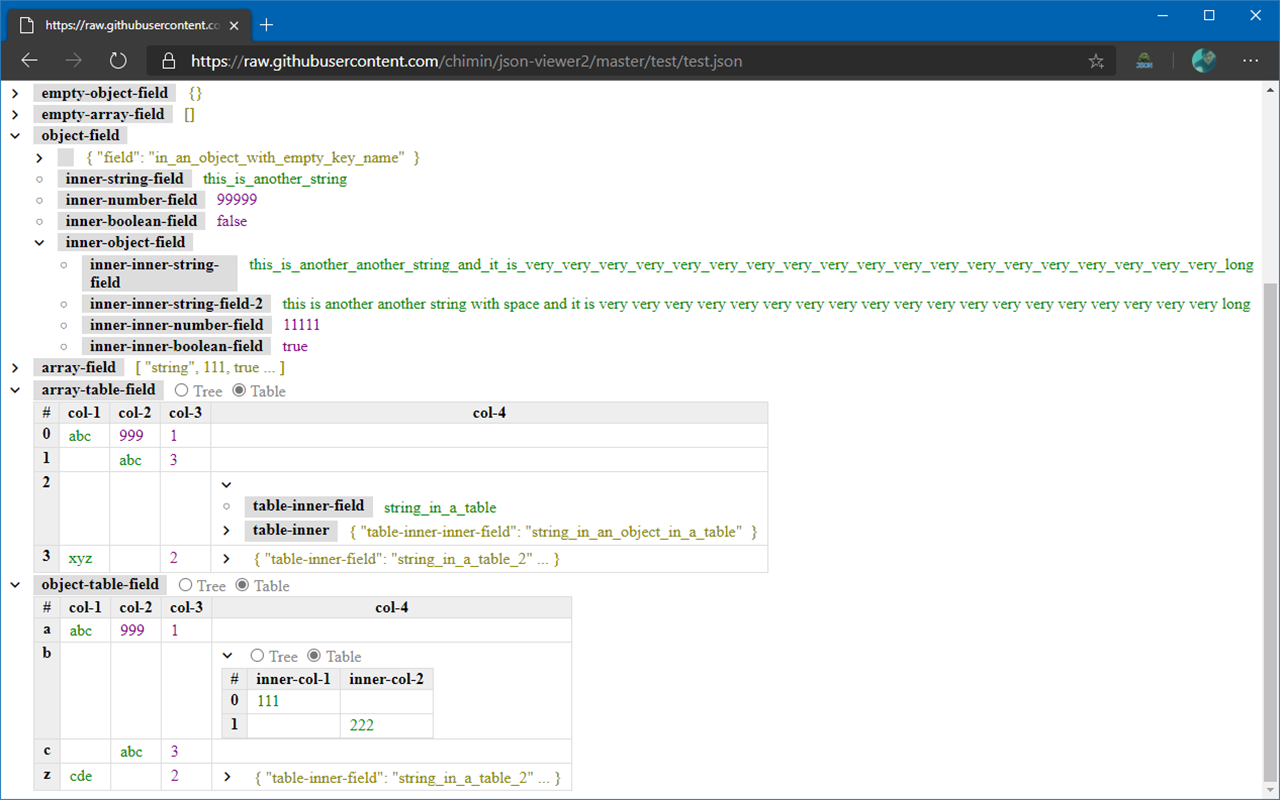Expand the array-field node

pos(14,367)
